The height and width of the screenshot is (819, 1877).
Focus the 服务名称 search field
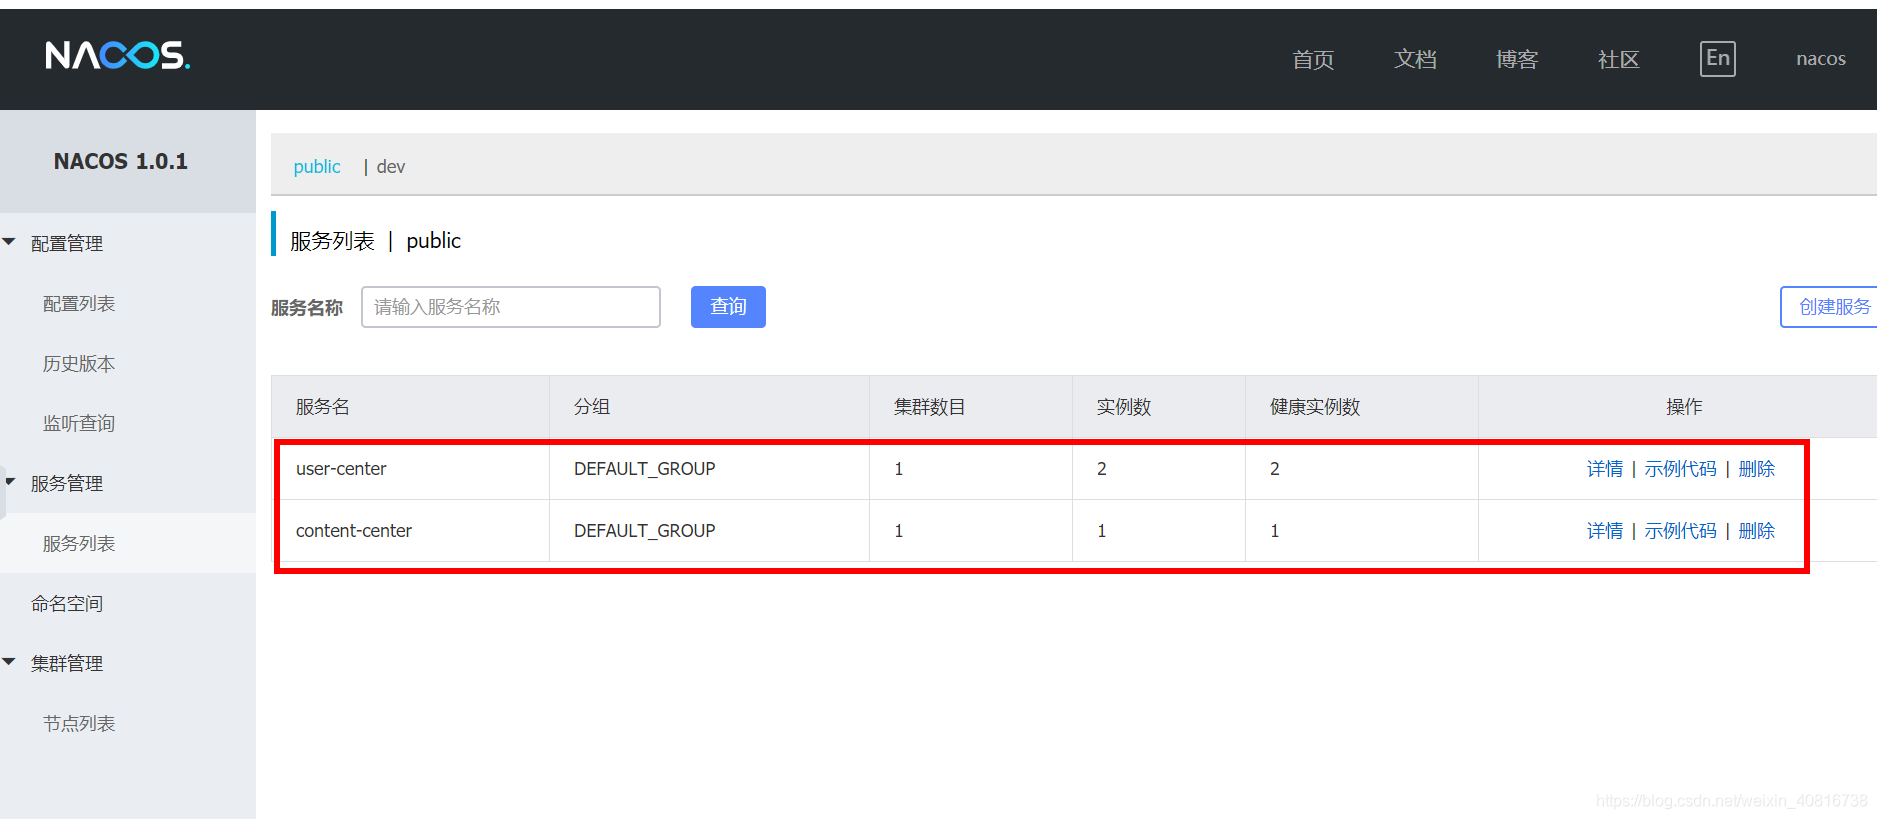511,307
